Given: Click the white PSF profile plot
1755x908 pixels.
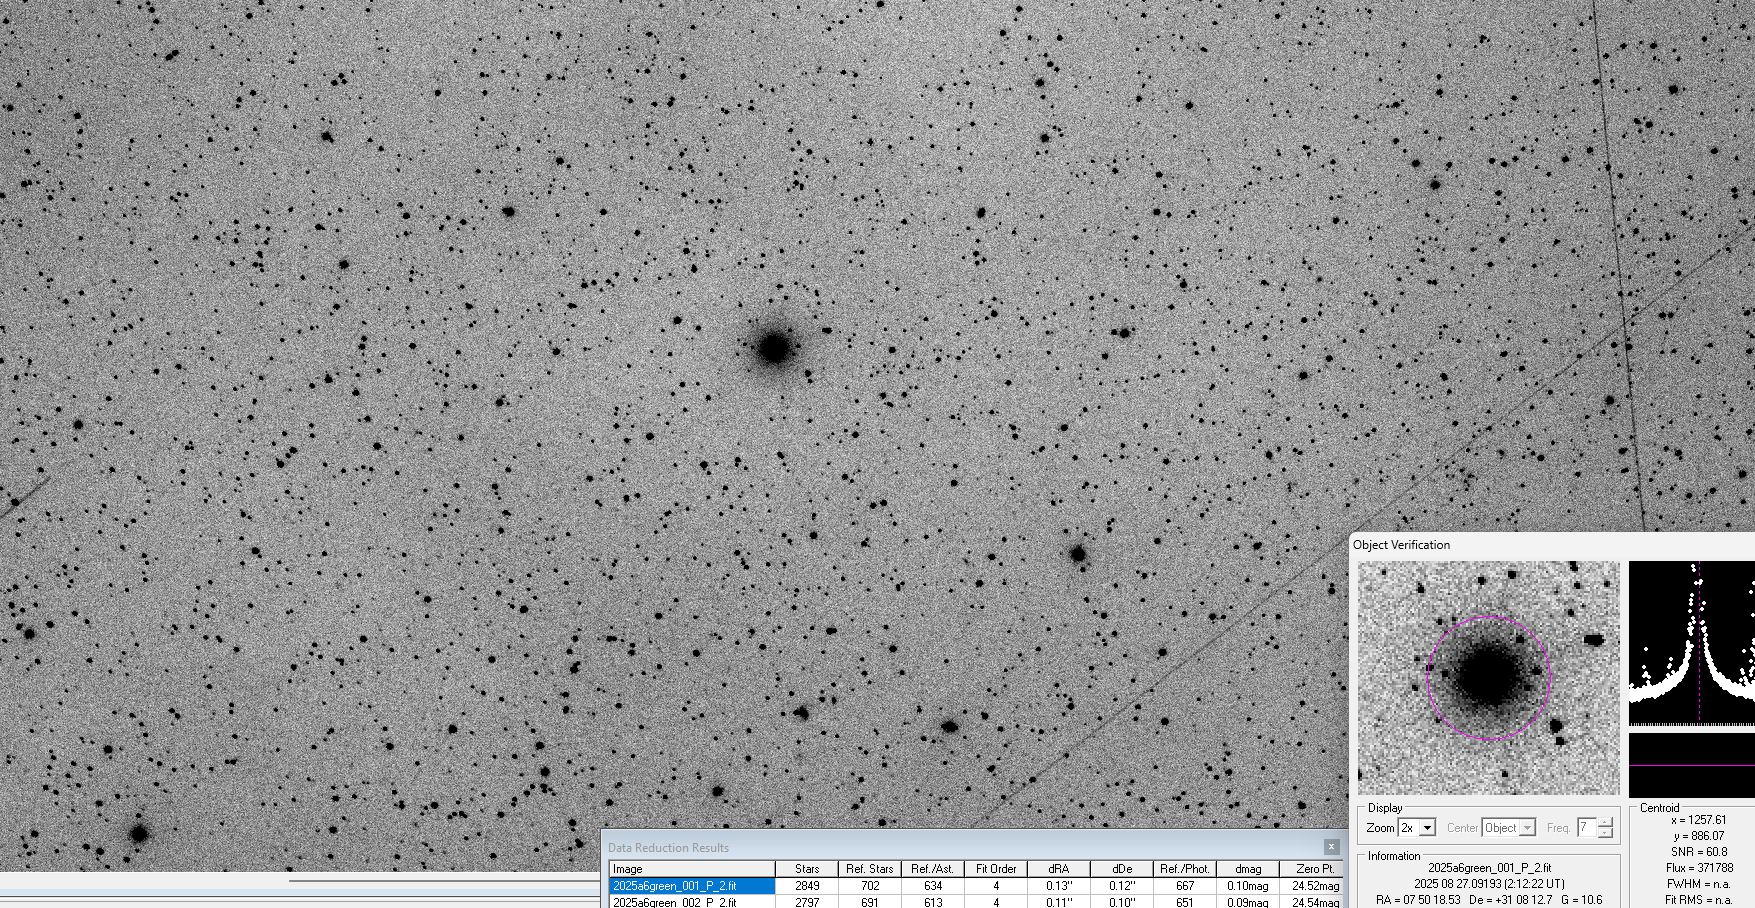Looking at the screenshot, I should (x=1691, y=640).
